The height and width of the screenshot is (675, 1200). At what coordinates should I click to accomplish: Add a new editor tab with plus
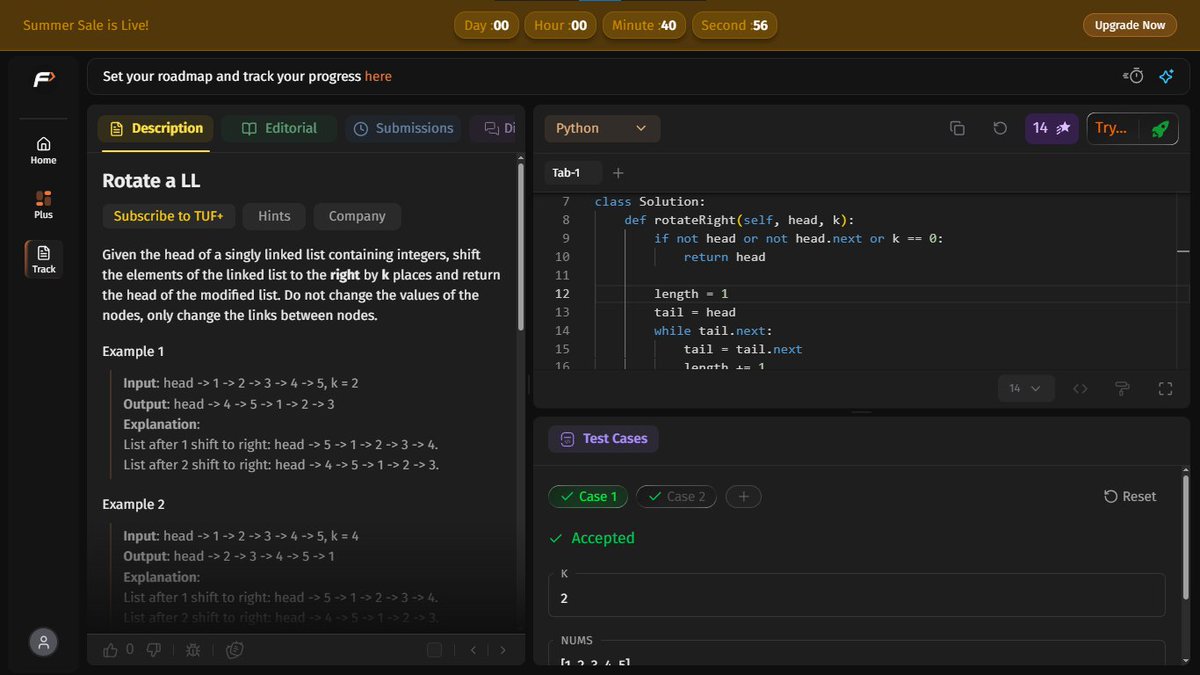[x=618, y=173]
